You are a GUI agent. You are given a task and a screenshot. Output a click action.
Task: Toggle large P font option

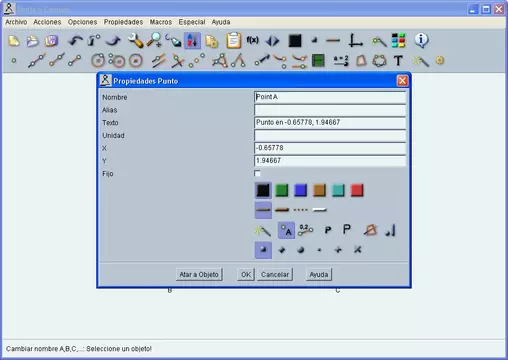pos(347,229)
